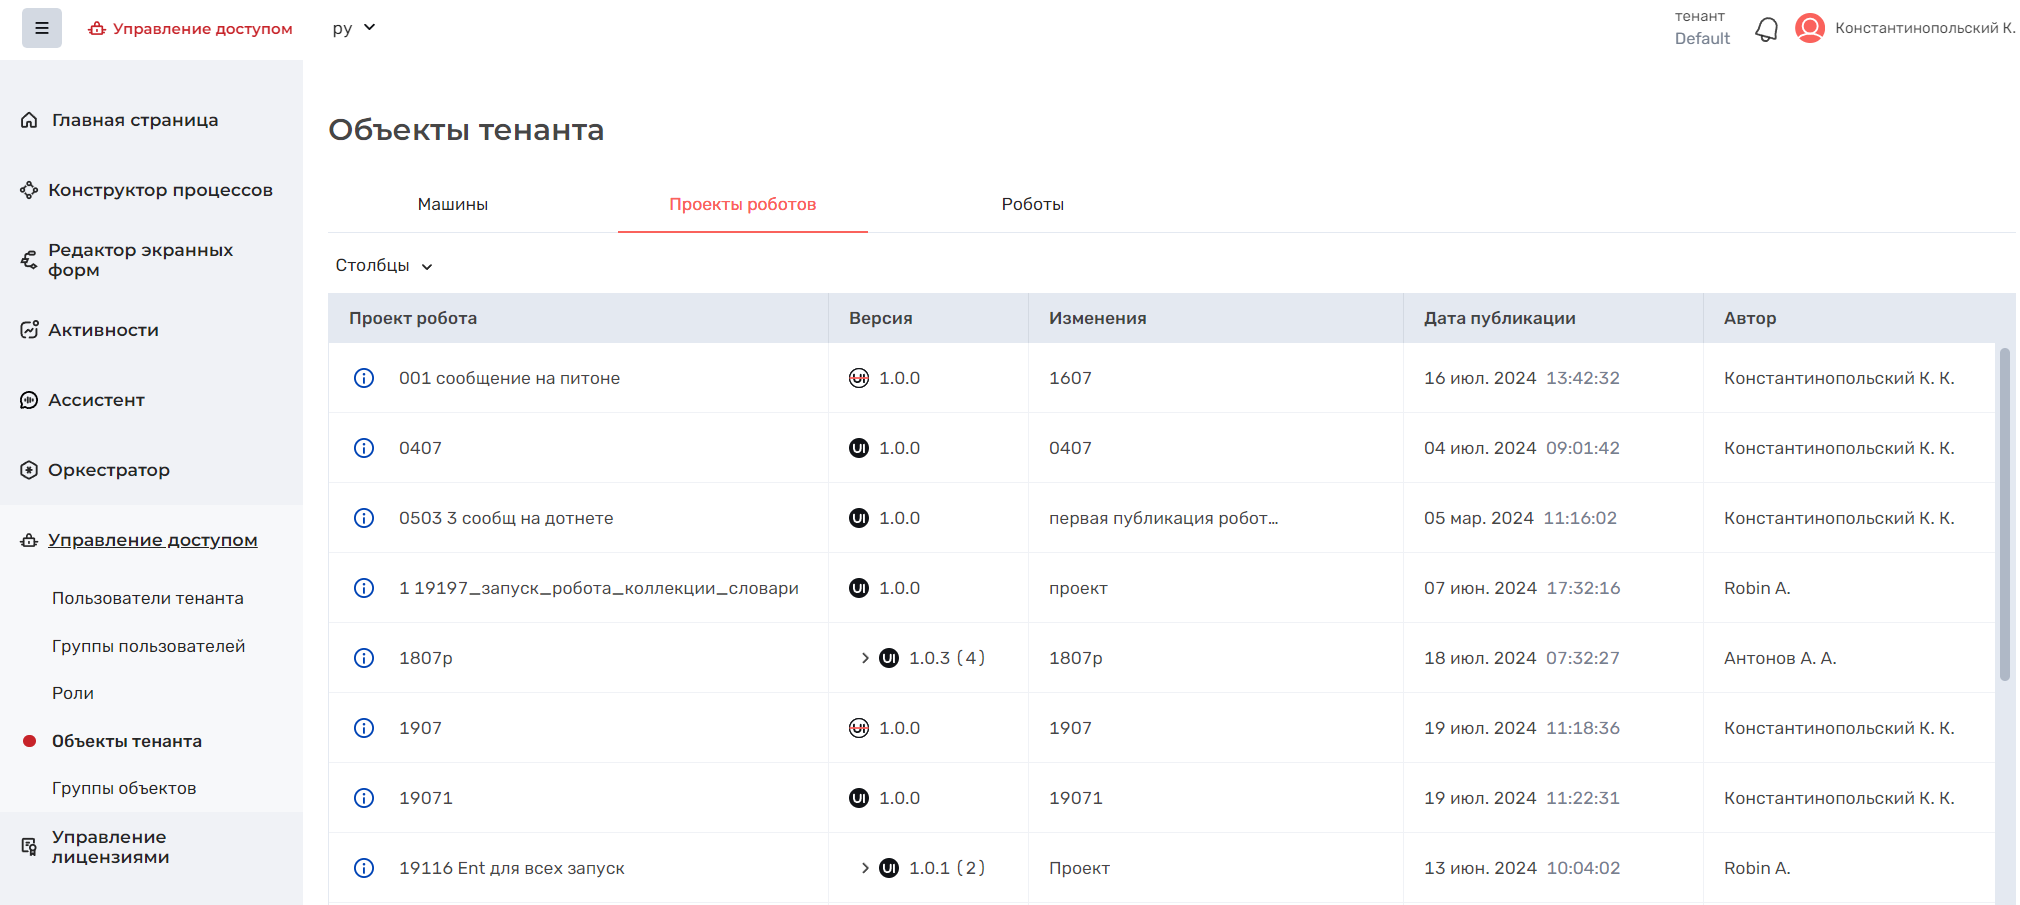Click info icon for project 0407
The width and height of the screenshot is (2020, 905).
click(x=364, y=448)
